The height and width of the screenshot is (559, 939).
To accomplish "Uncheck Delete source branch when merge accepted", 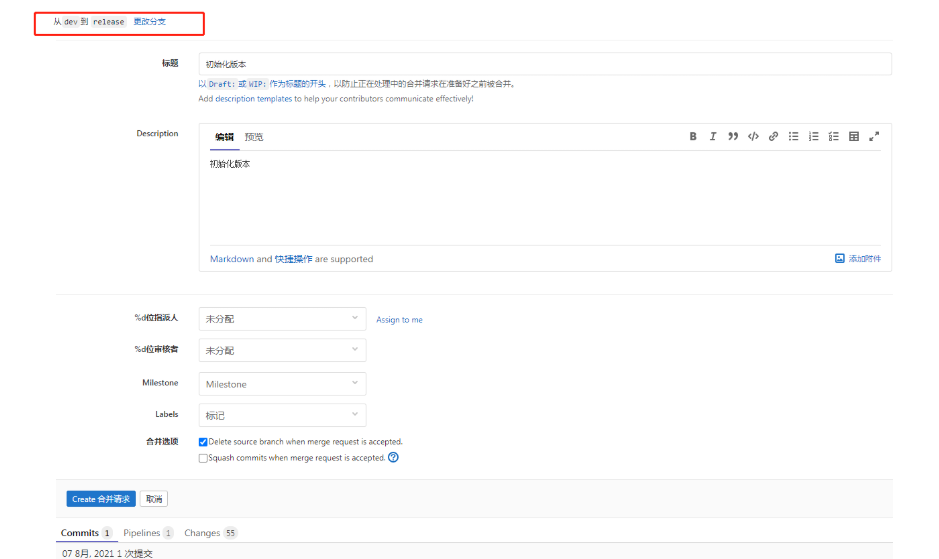I will pos(203,442).
